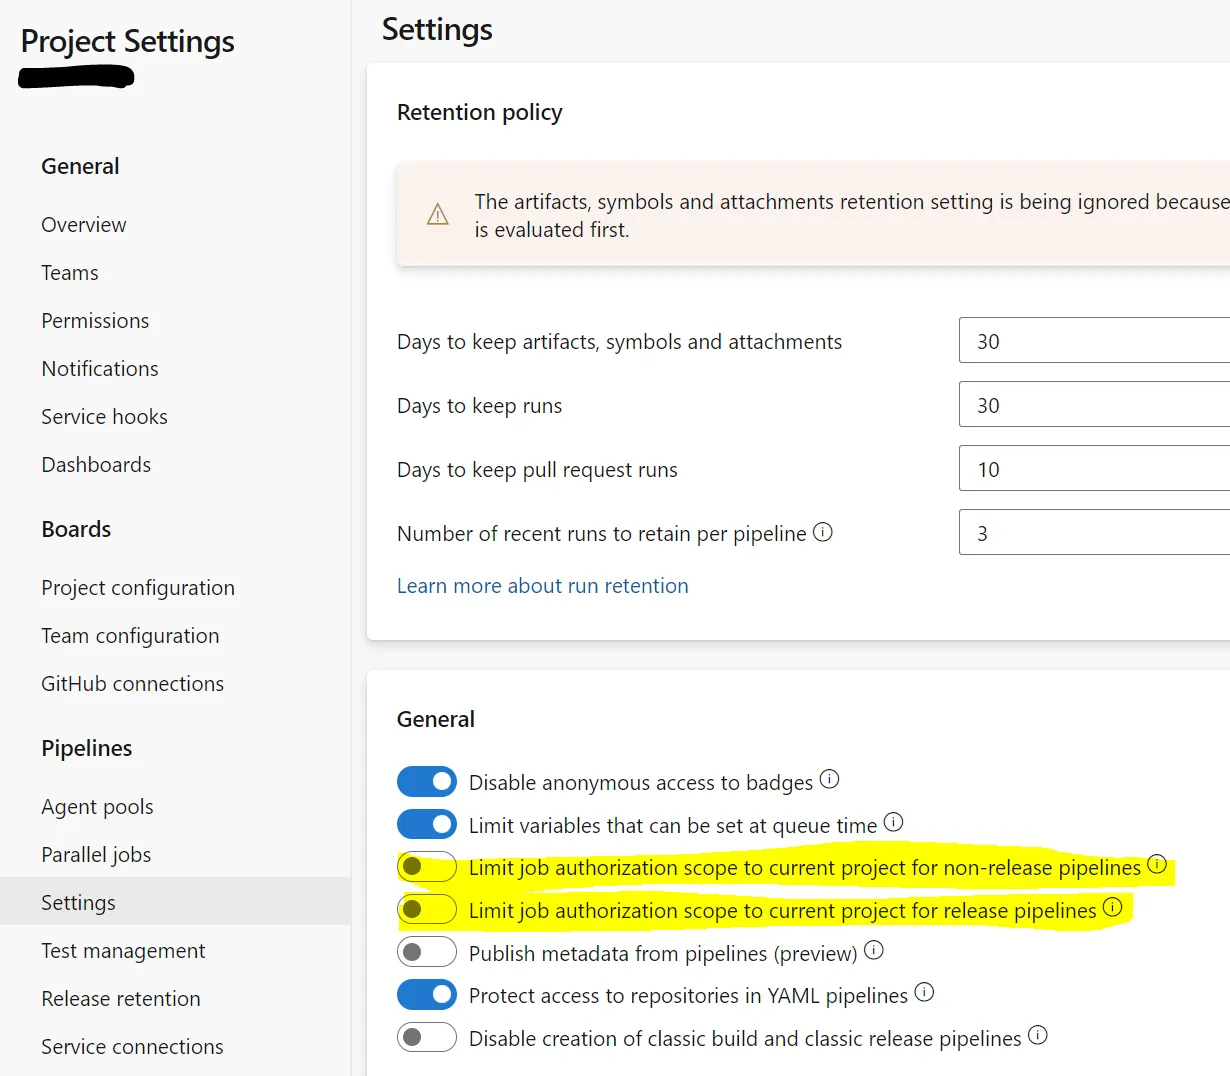Enable job scope limit for non-release pipelines
Screen dimensions: 1230x1076
point(427,867)
